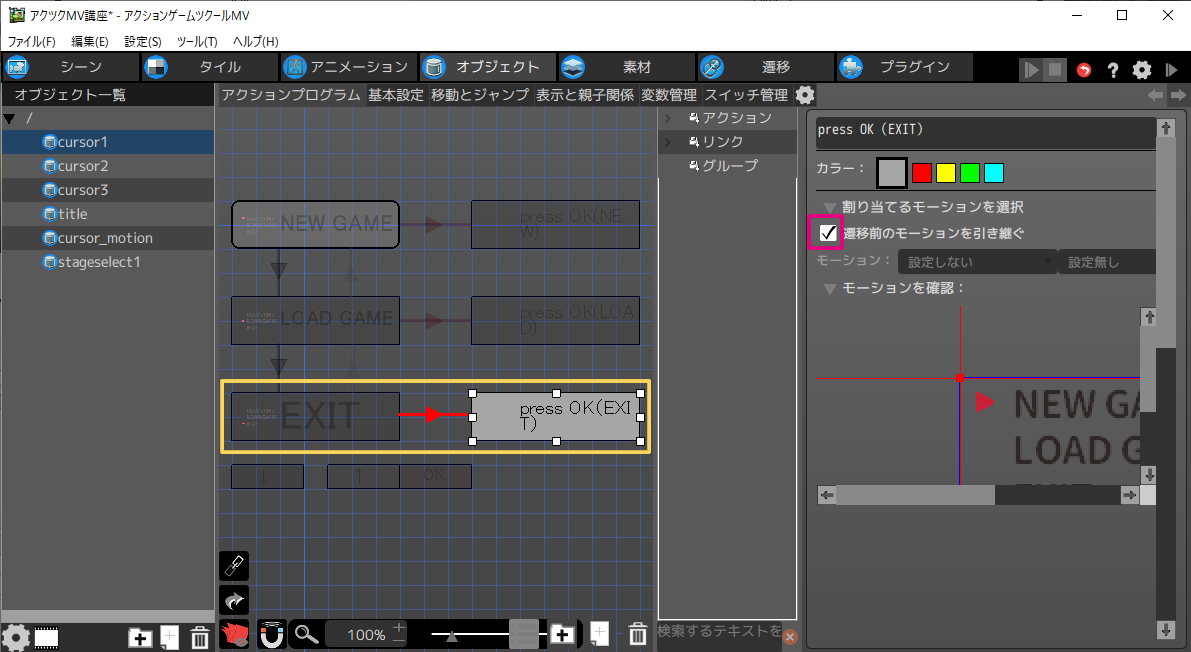Image resolution: width=1191 pixels, height=652 pixels.
Task: Expand the リンク tree group
Action: coord(668,142)
